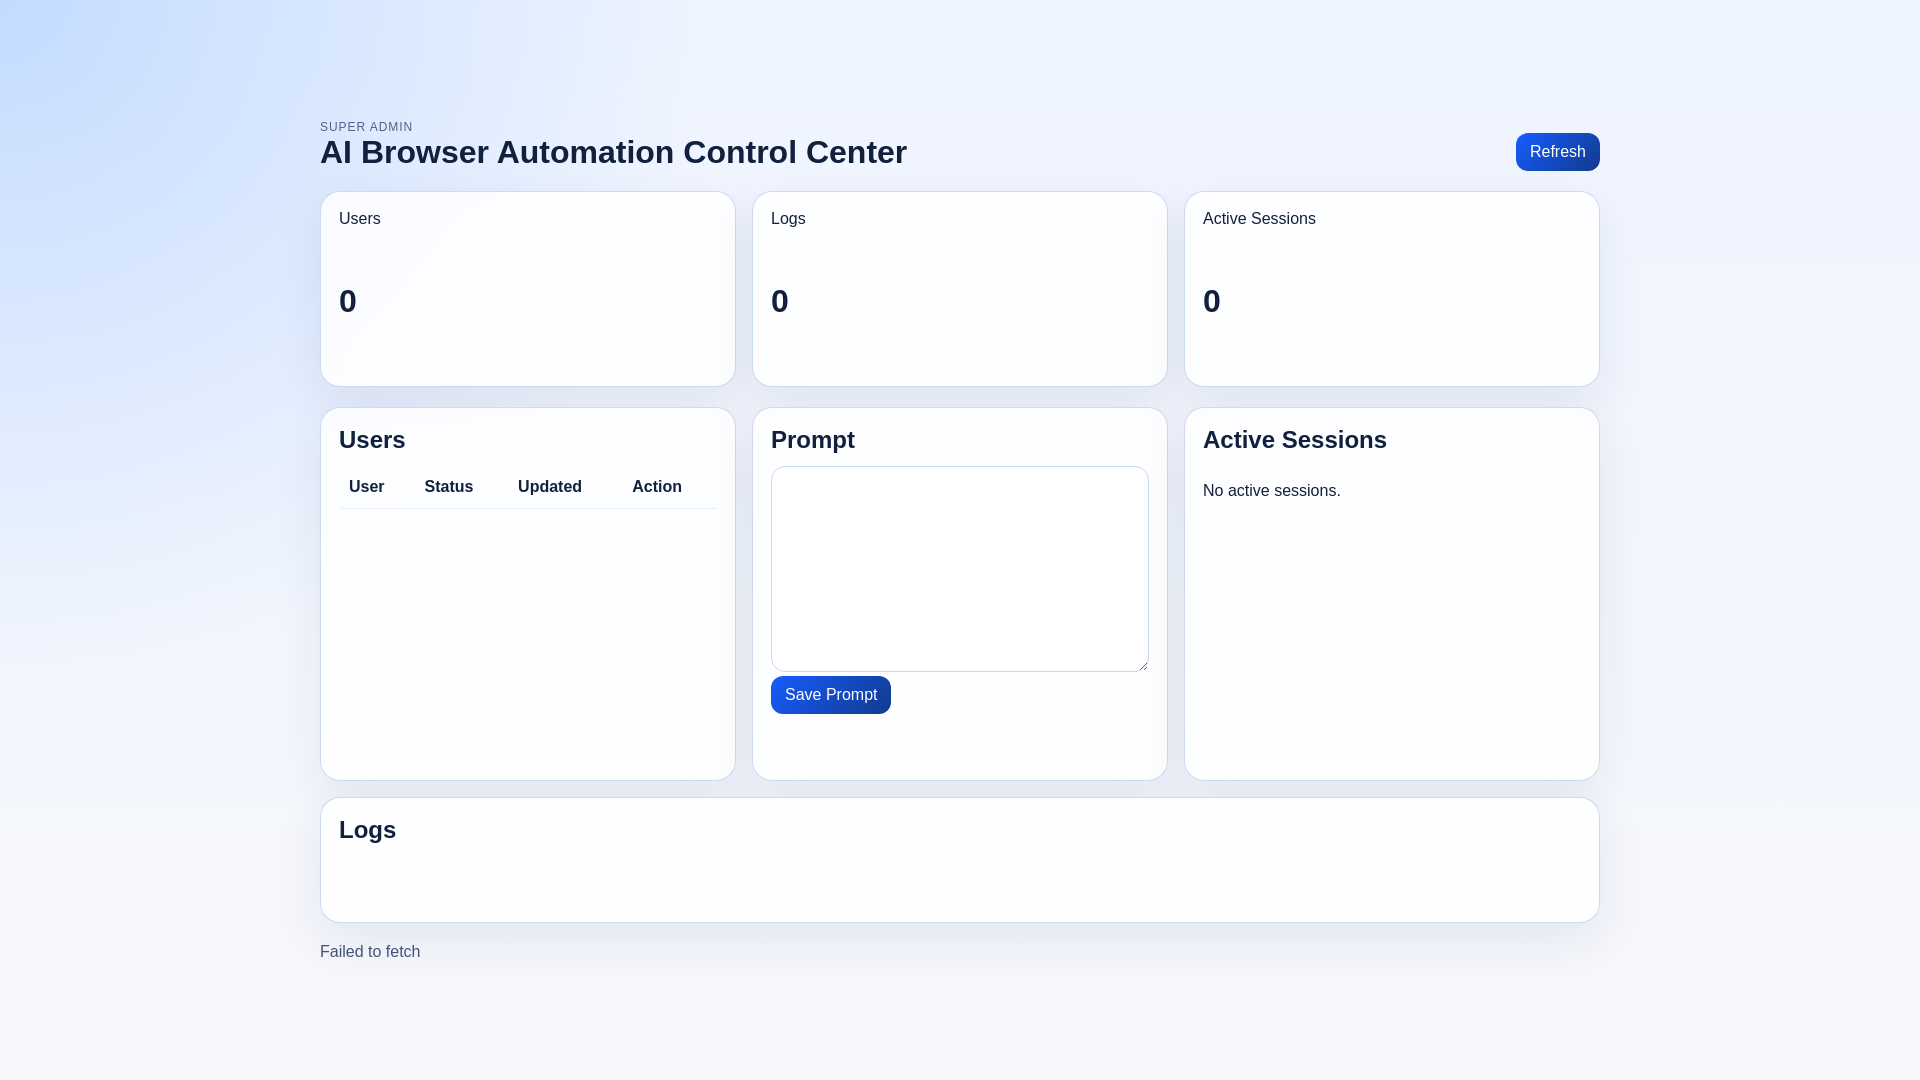Click the Status column header
This screenshot has height=1080, width=1920.
448,487
